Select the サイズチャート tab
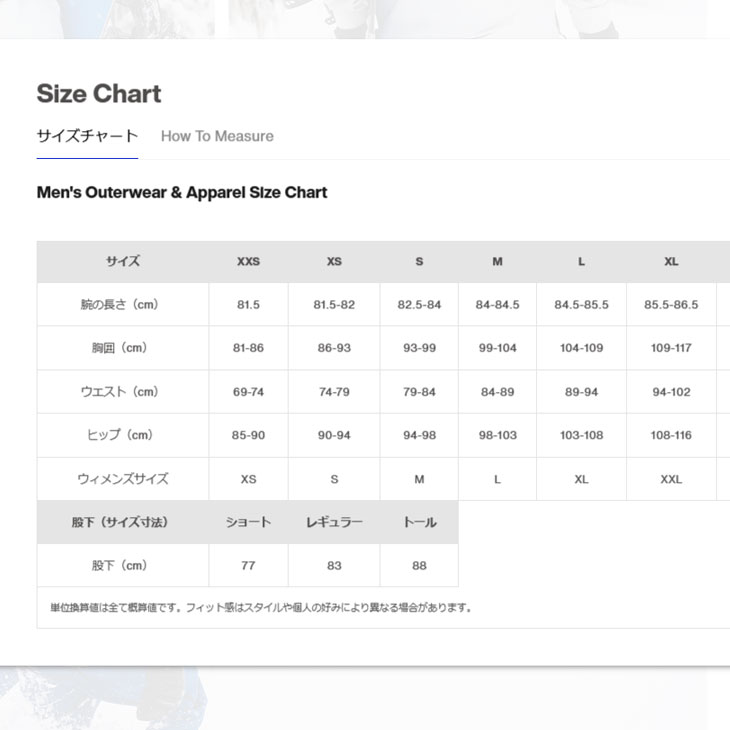Image resolution: width=730 pixels, height=730 pixels. [x=87, y=136]
